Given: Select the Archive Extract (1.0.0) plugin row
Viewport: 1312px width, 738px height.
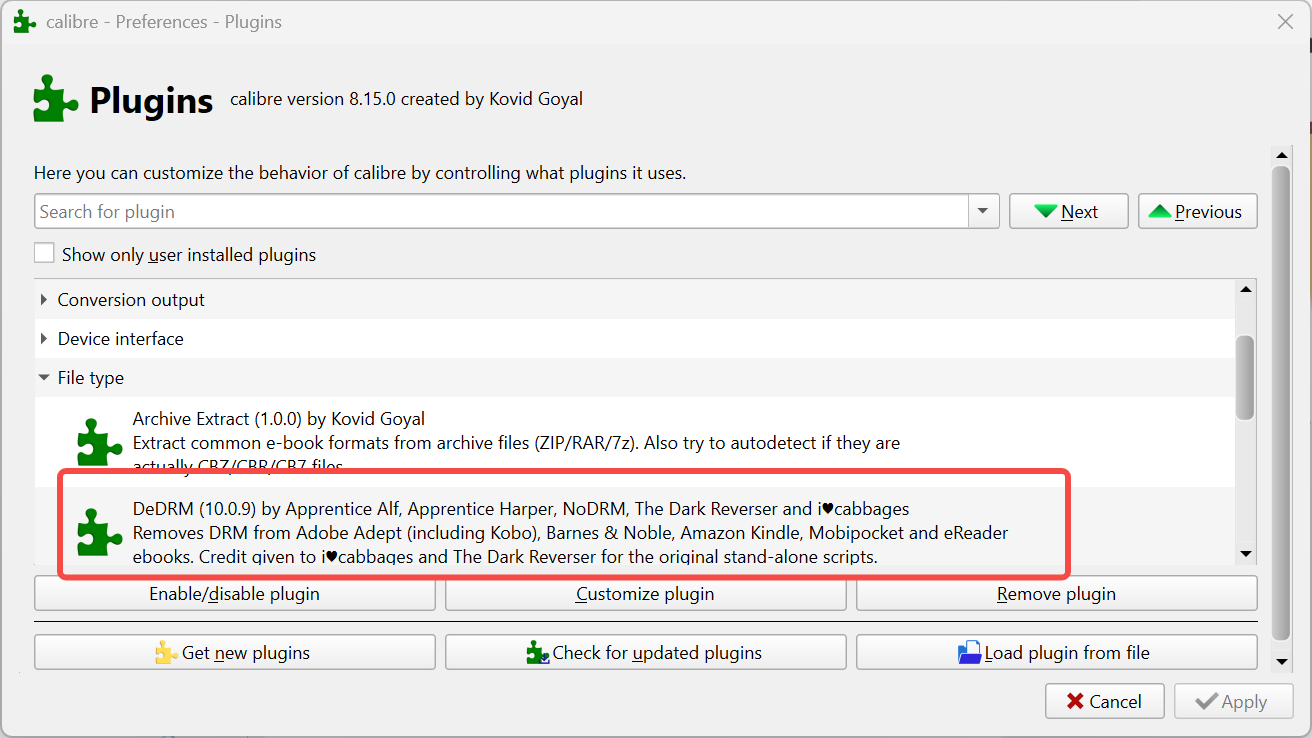Looking at the screenshot, I should coord(635,442).
